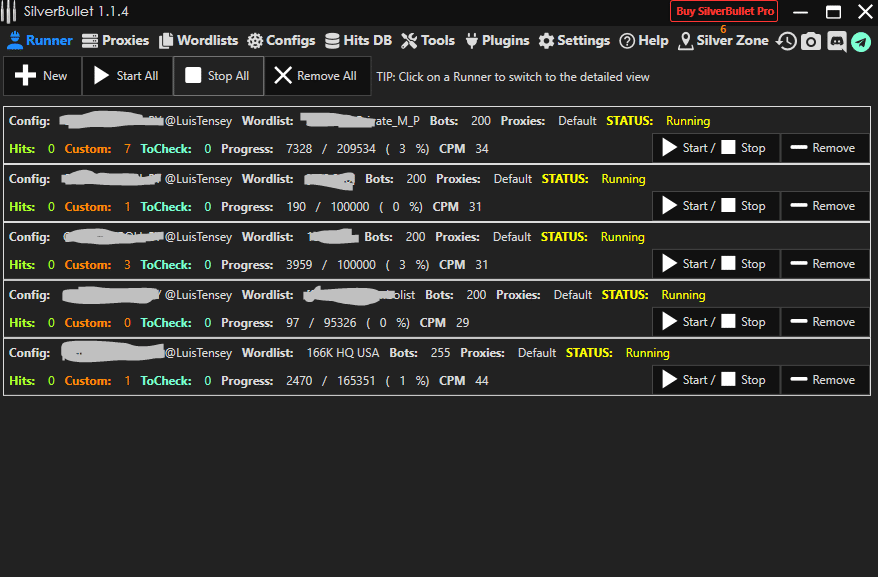Open the Plugins tab
Viewport: 878px width, 577px height.
pyautogui.click(x=497, y=40)
